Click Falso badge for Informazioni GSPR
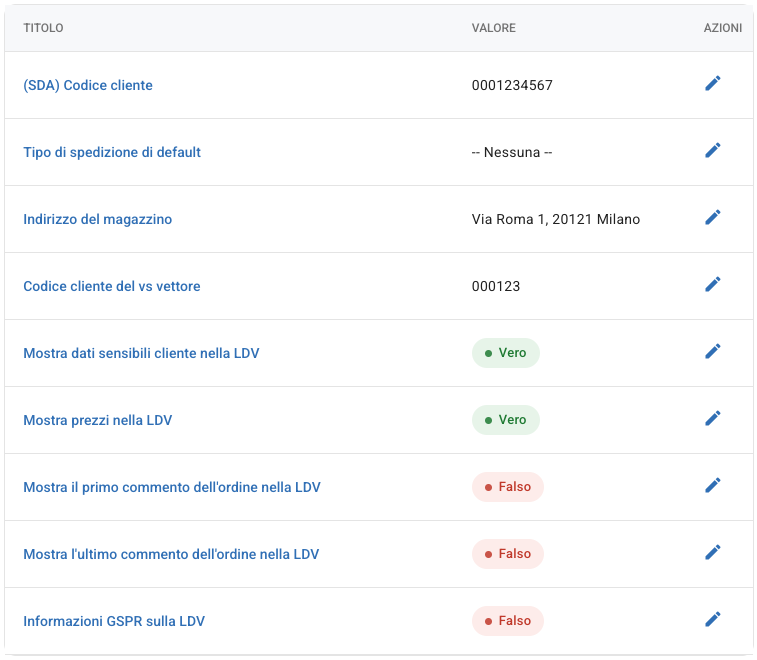Viewport: 757px width, 660px height. (x=508, y=621)
